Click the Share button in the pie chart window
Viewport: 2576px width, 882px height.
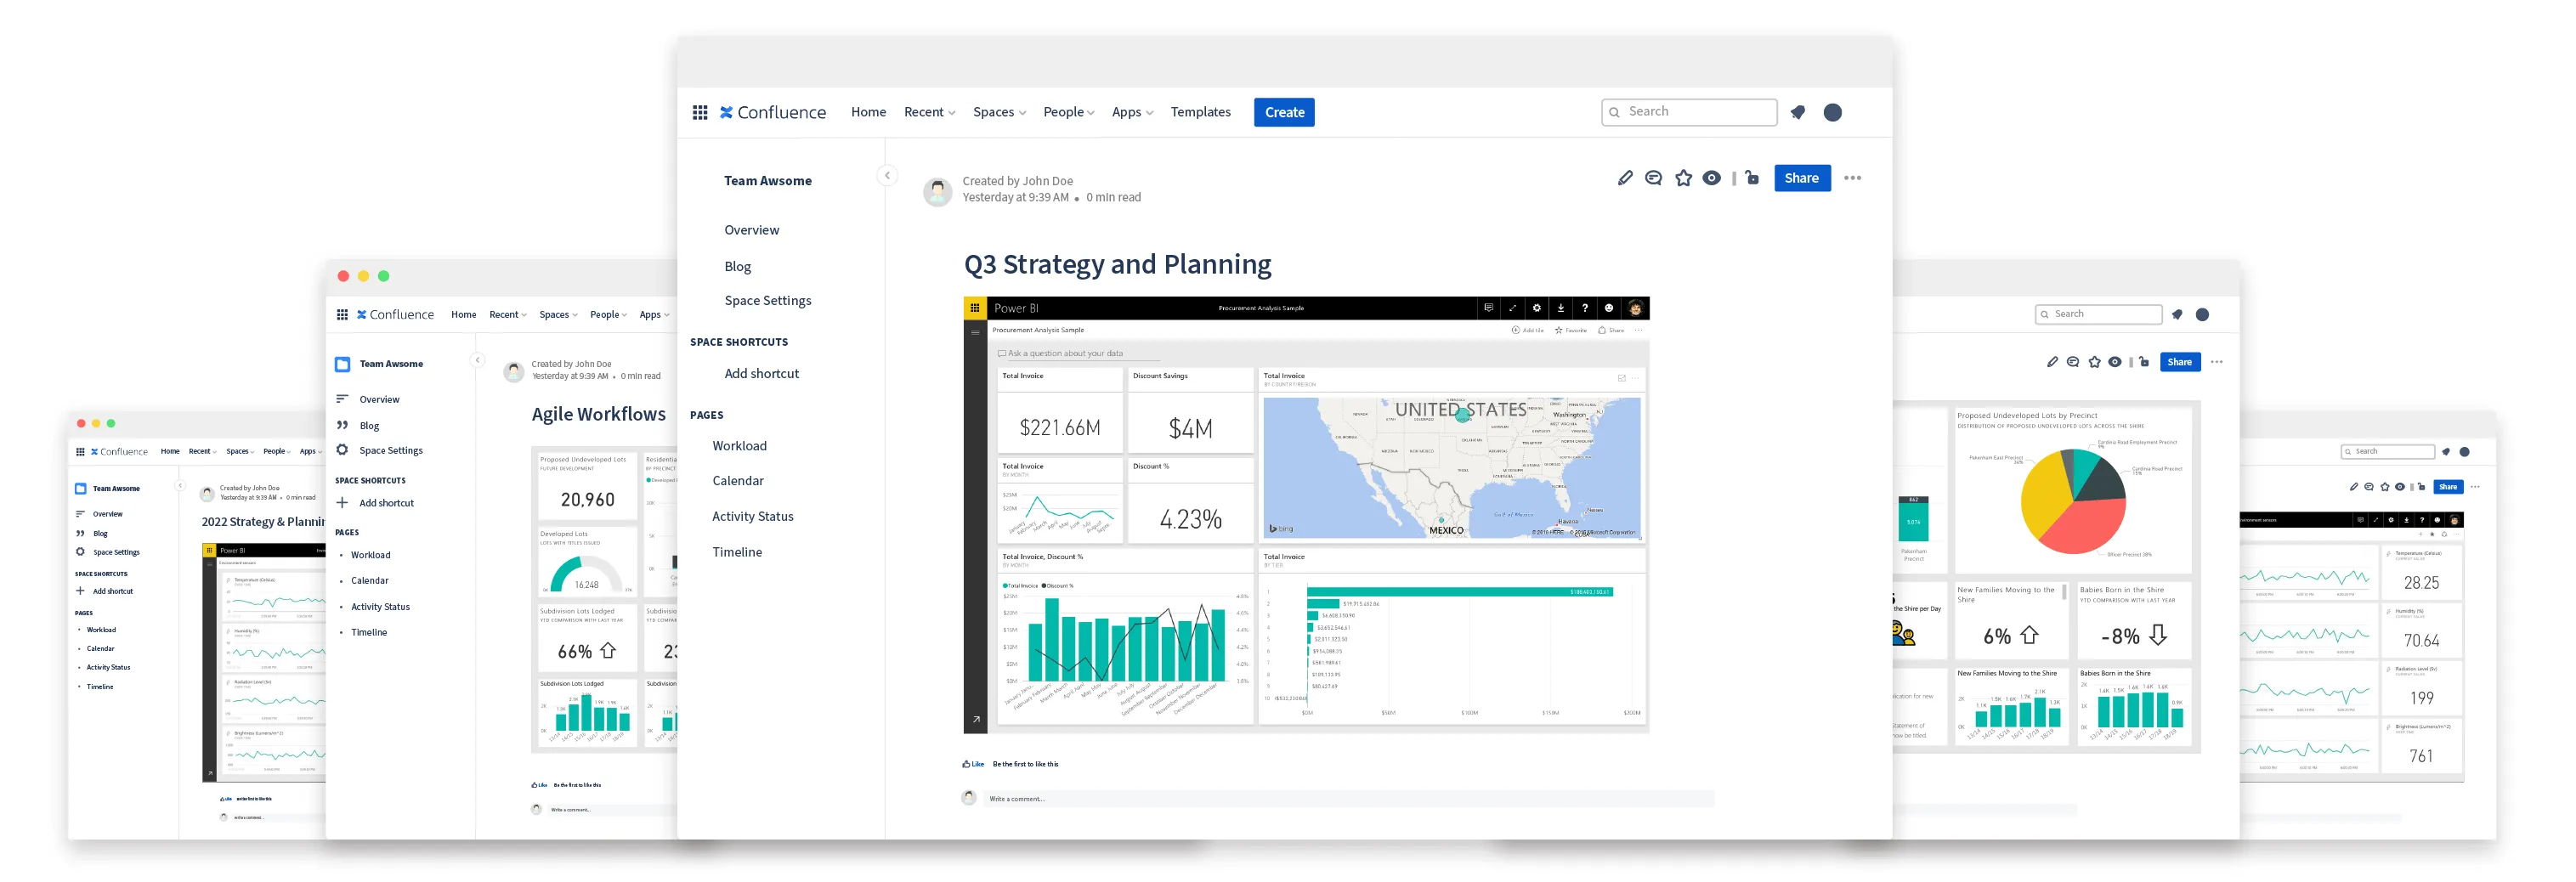pos(2179,362)
